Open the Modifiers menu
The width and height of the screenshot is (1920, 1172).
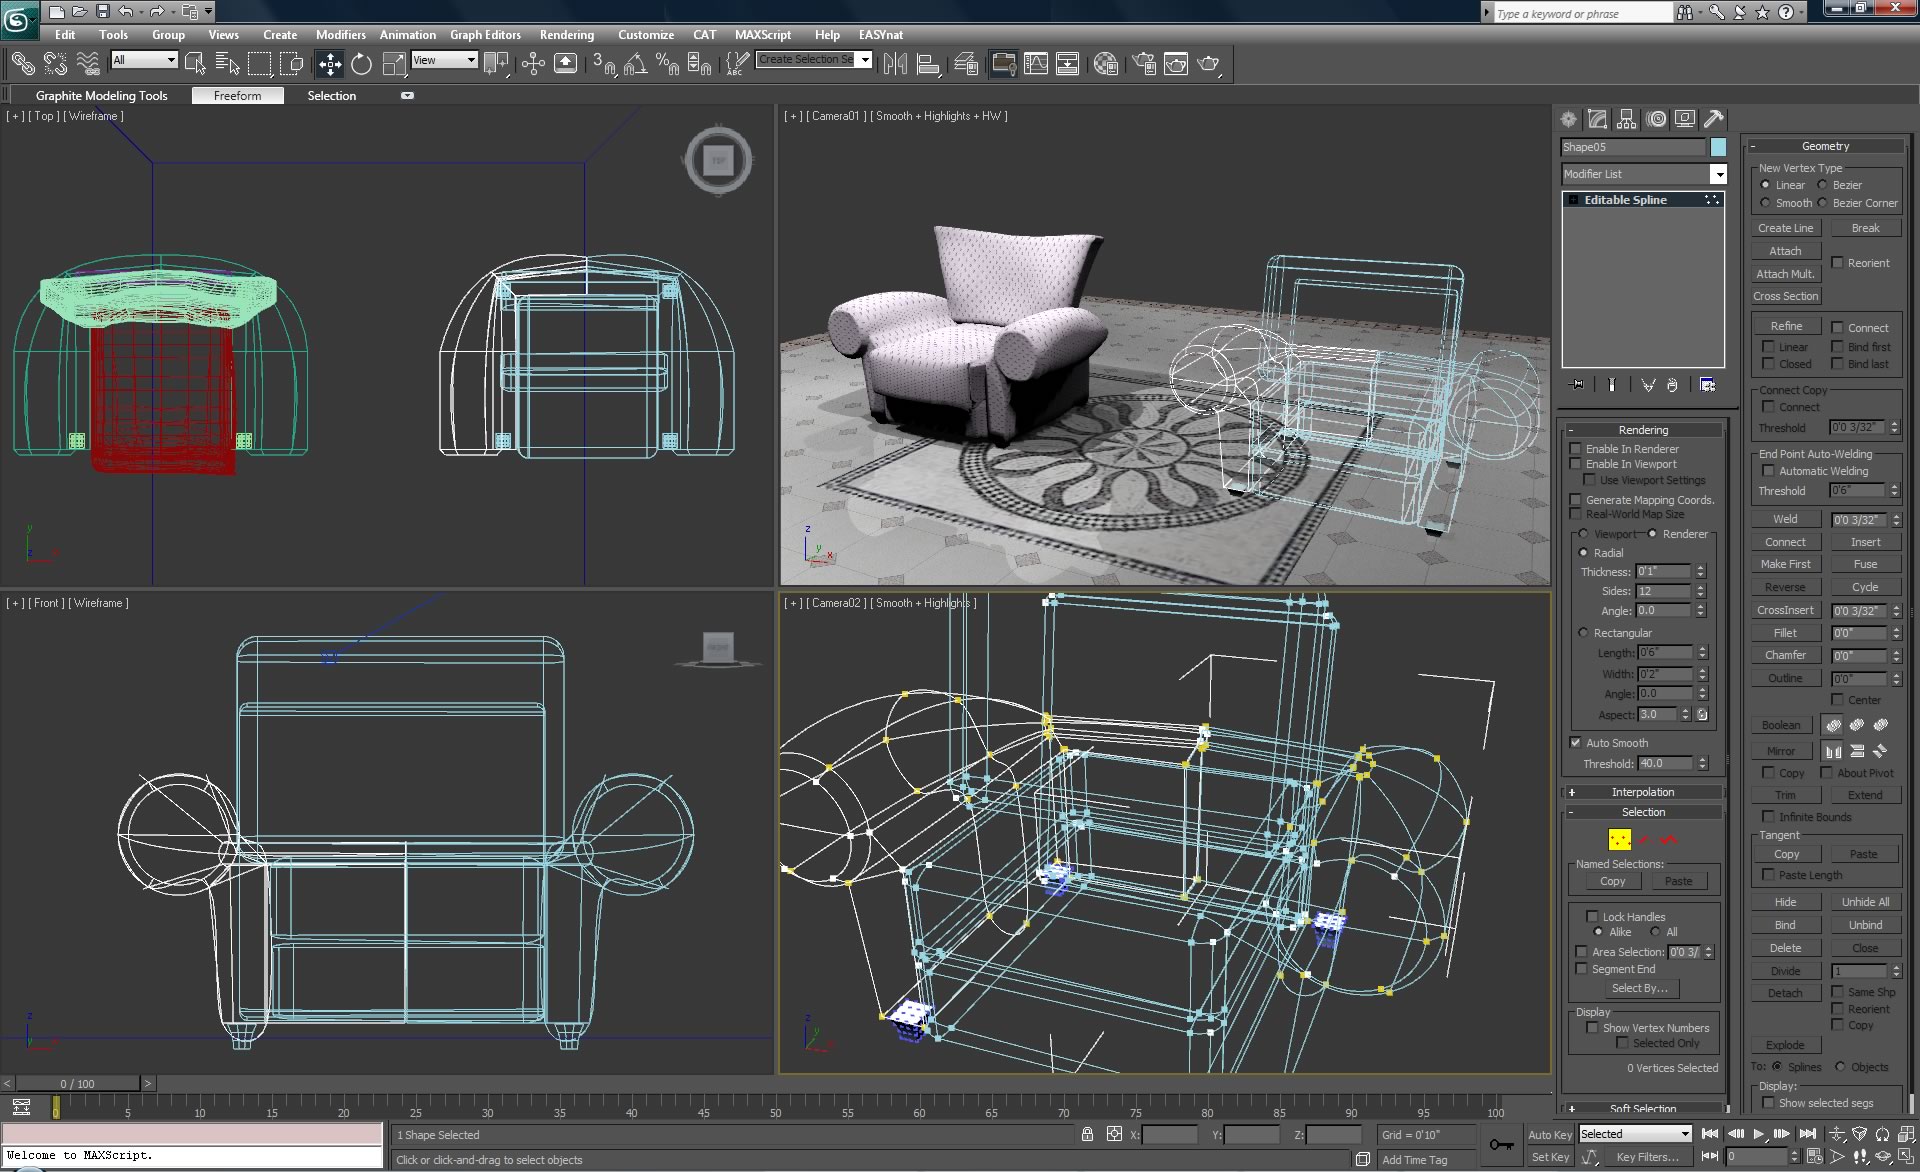[337, 34]
